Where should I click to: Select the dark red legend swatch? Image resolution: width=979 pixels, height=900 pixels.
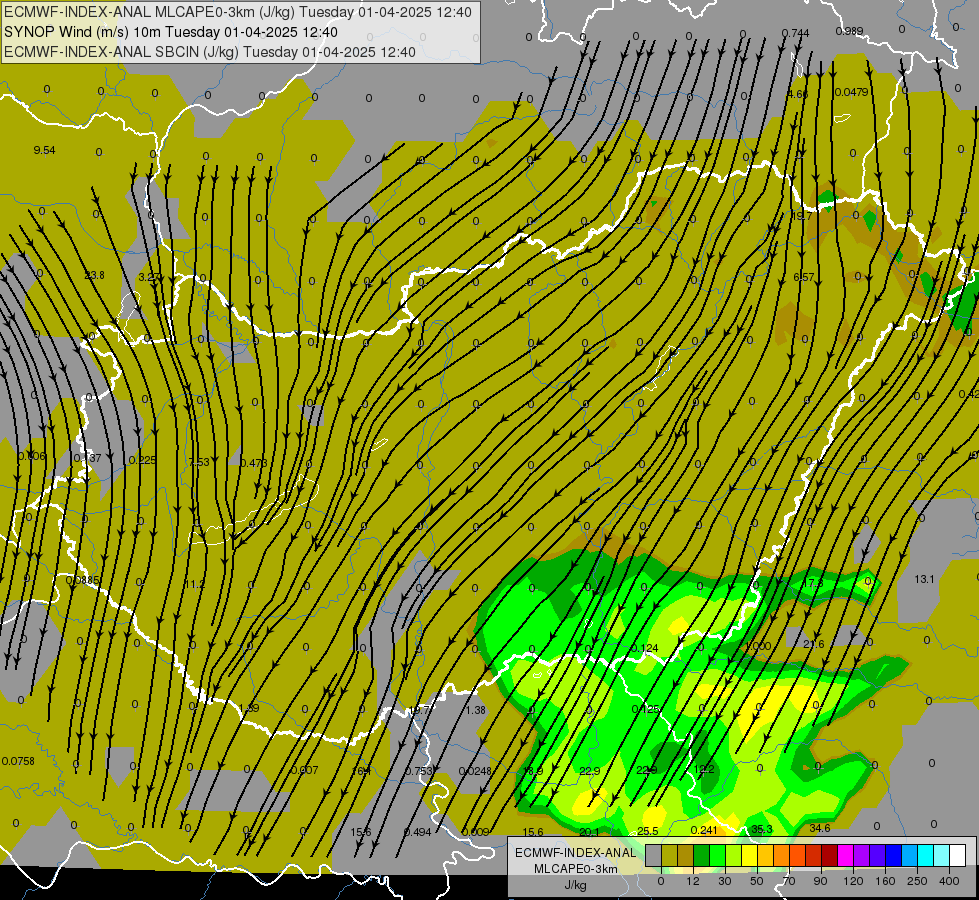point(830,855)
